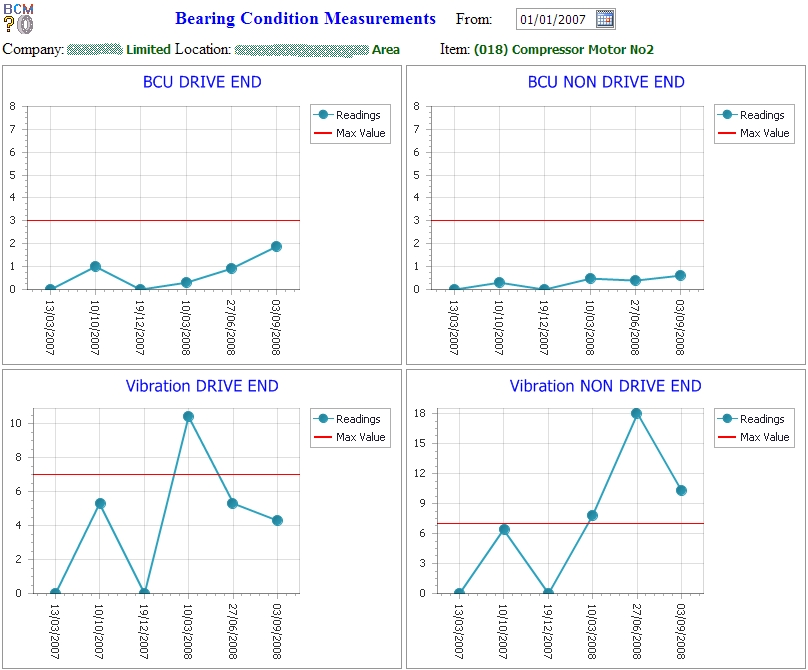The width and height of the screenshot is (808, 670).
Task: Select the 13/03/2007 data point in BCU NON DRIVE END
Action: tap(454, 289)
